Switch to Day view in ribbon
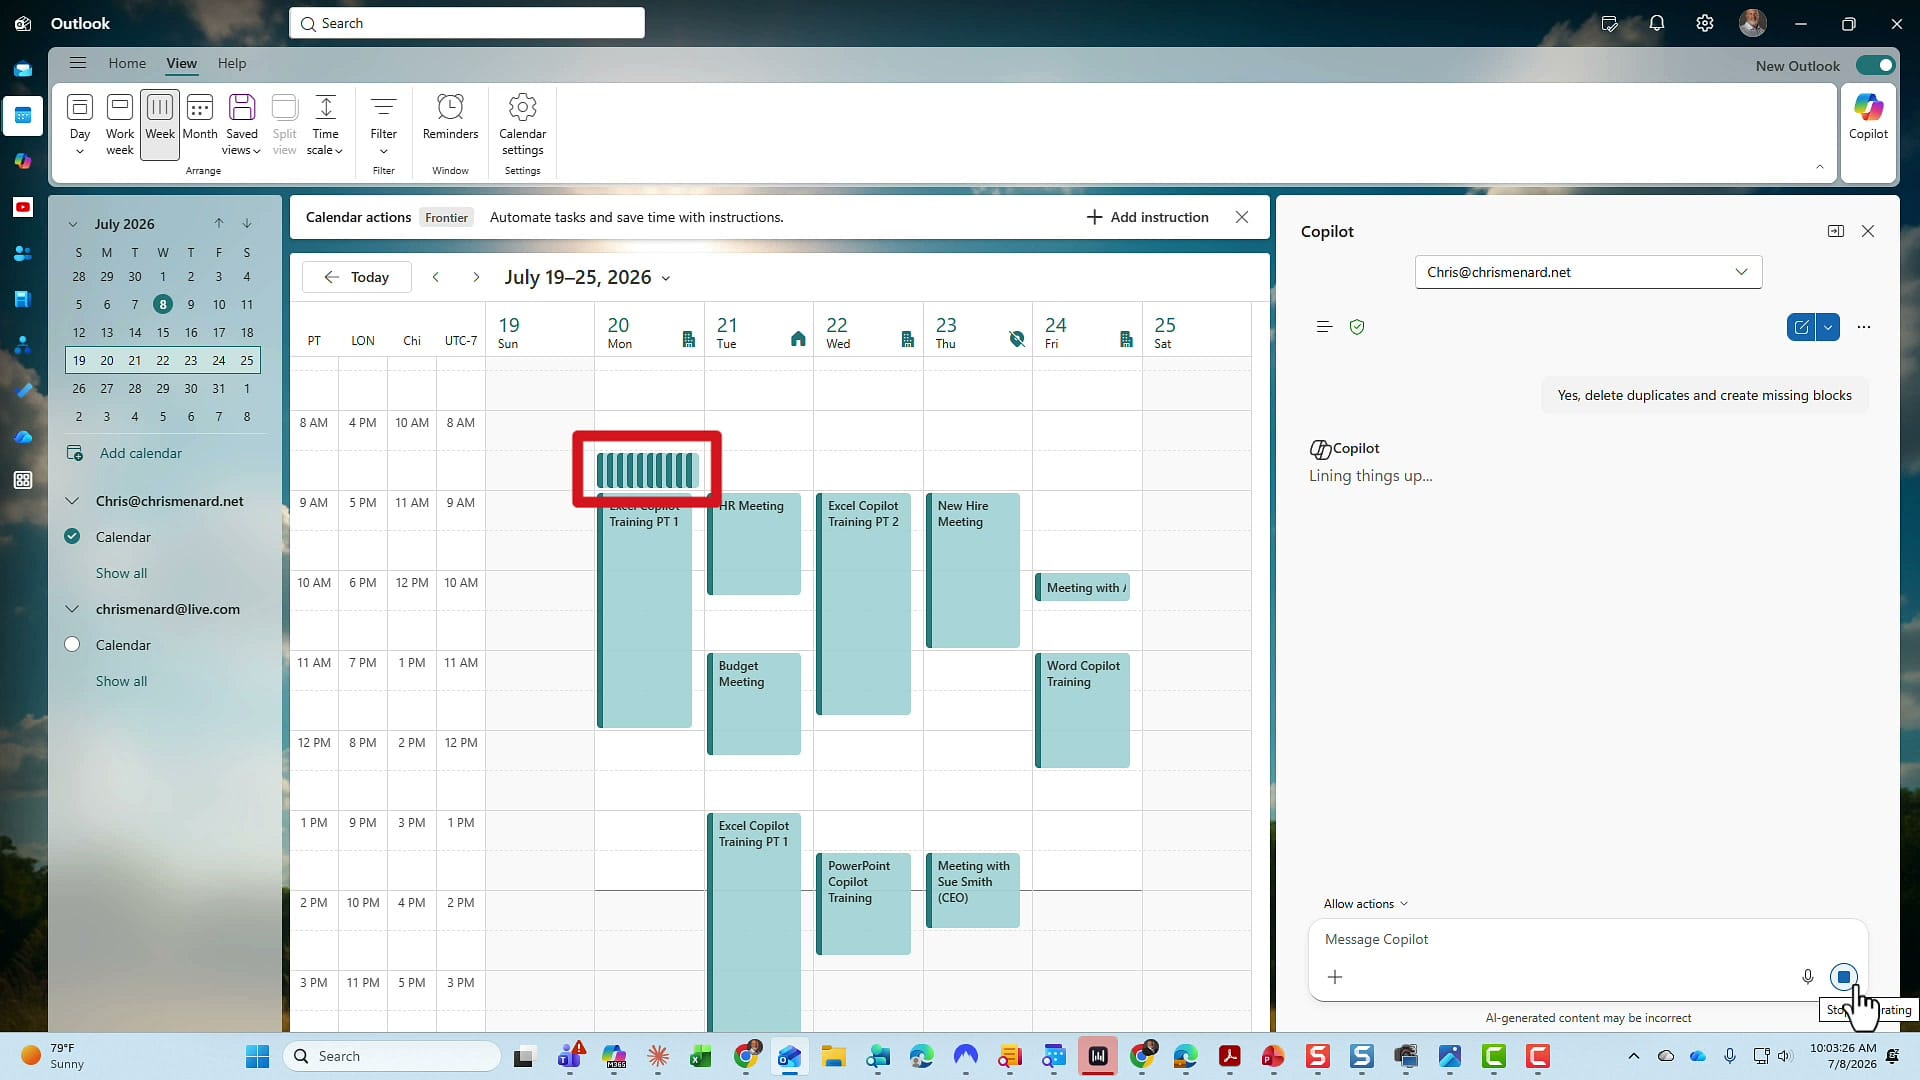Screen dimensions: 1920x1080 [x=80, y=124]
